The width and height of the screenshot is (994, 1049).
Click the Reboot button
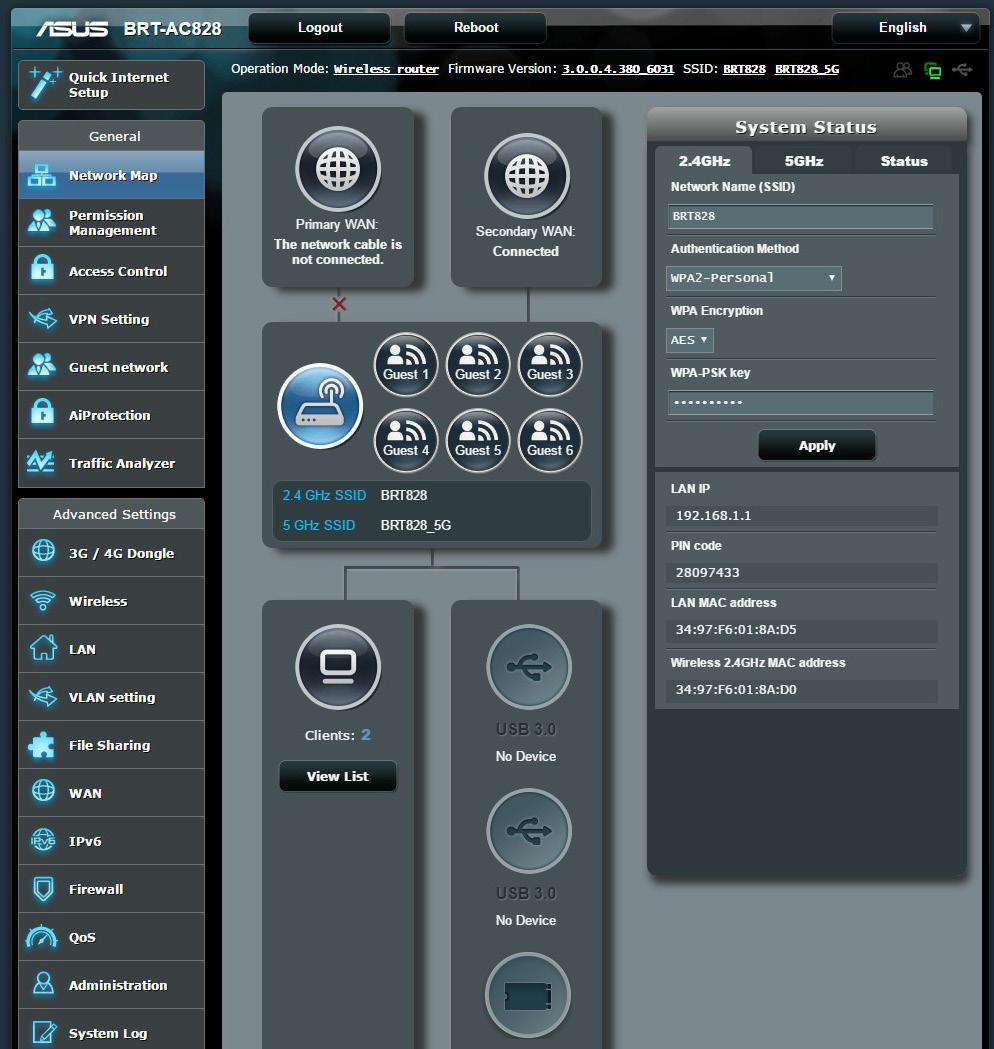[476, 28]
